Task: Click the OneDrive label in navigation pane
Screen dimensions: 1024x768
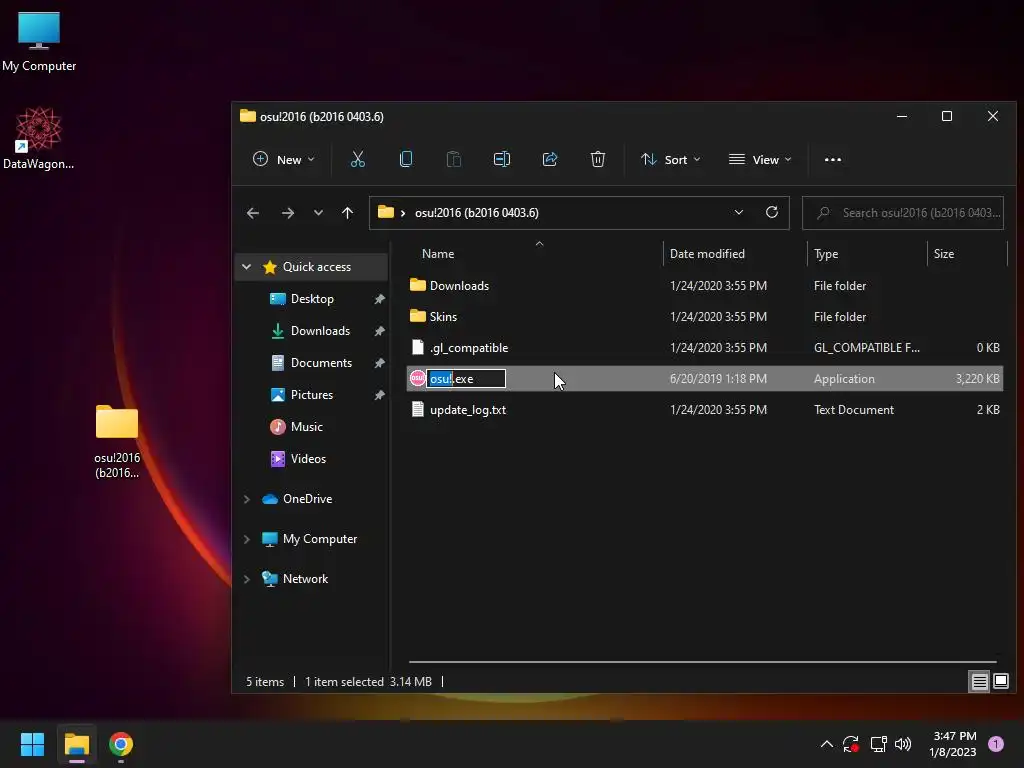Action: pos(308,499)
